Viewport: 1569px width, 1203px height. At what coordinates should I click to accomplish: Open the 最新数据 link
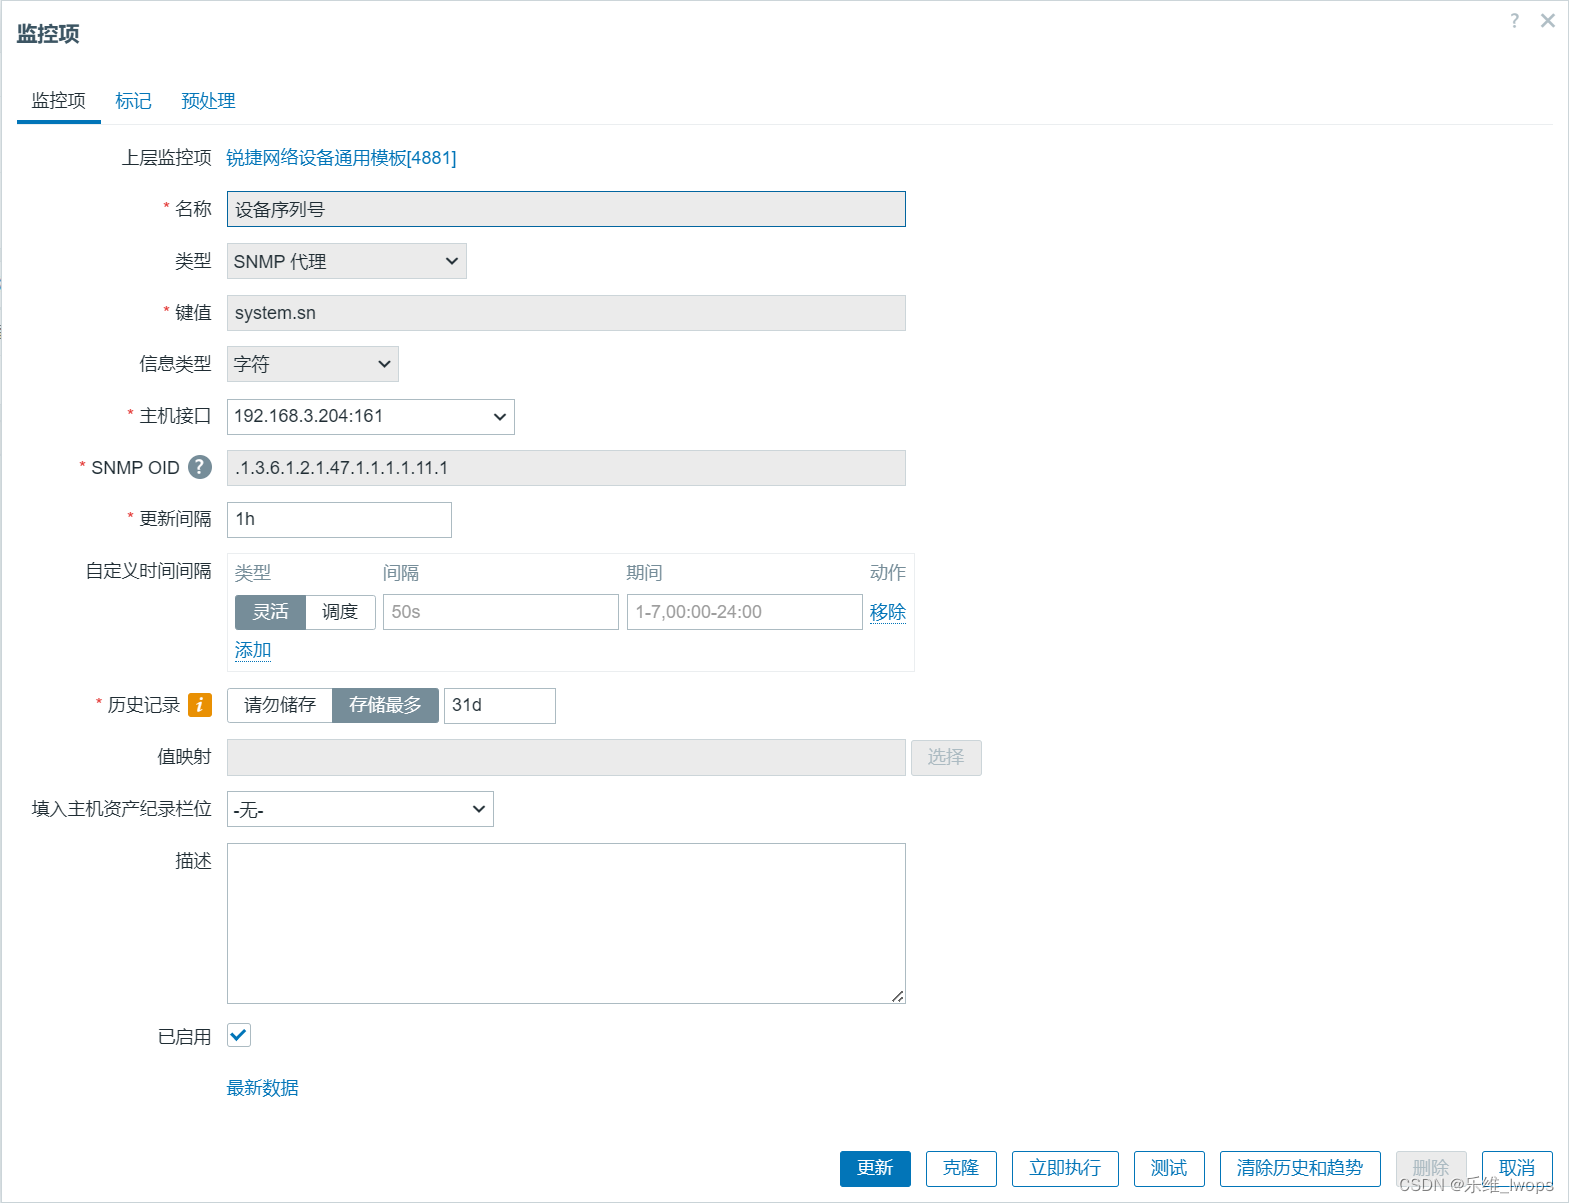tap(262, 1088)
